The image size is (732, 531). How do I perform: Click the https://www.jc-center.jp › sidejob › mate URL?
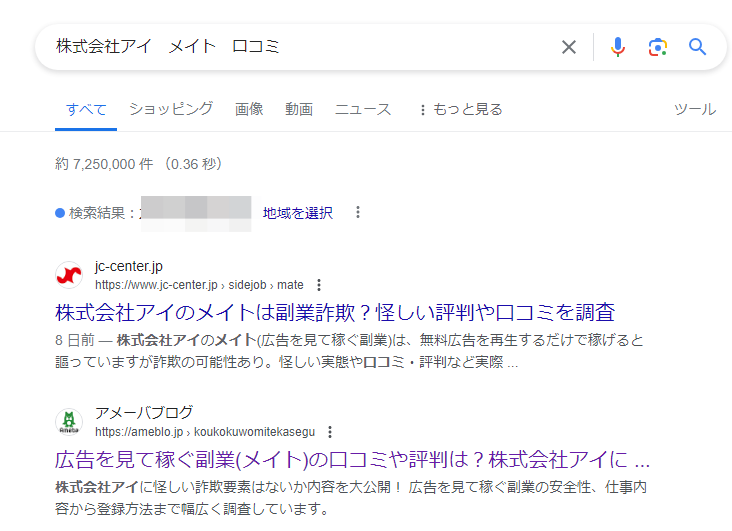[x=199, y=285]
